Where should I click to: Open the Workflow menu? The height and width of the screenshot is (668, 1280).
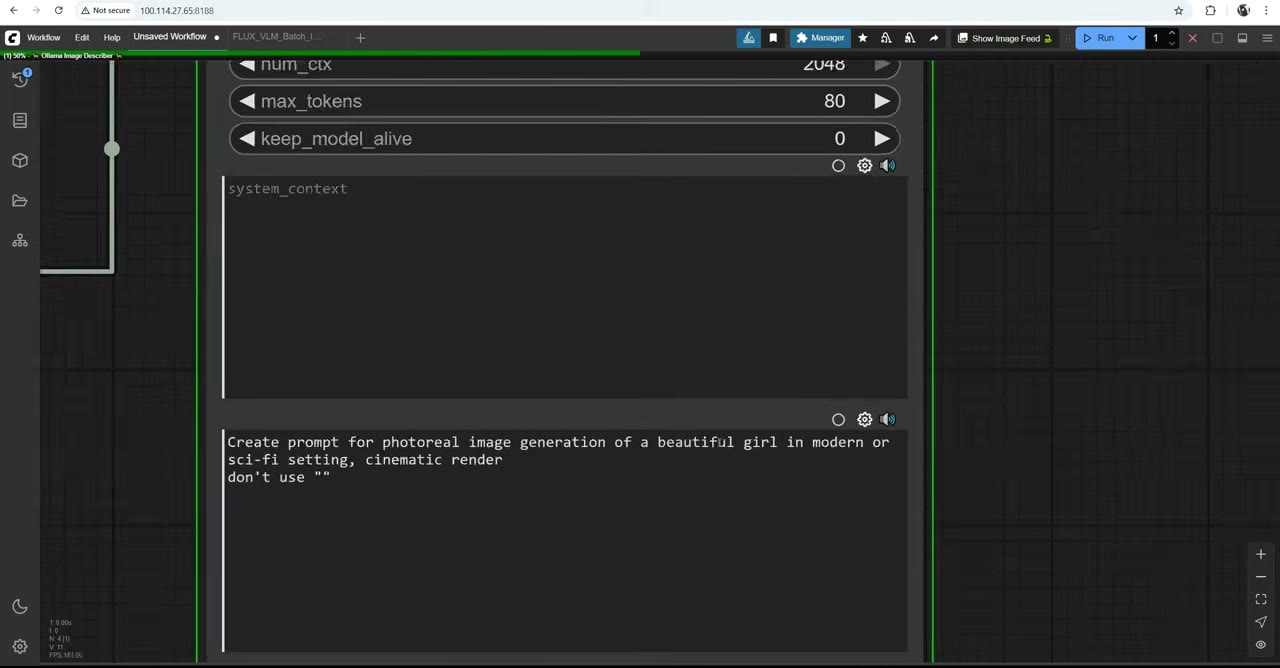[x=43, y=38]
